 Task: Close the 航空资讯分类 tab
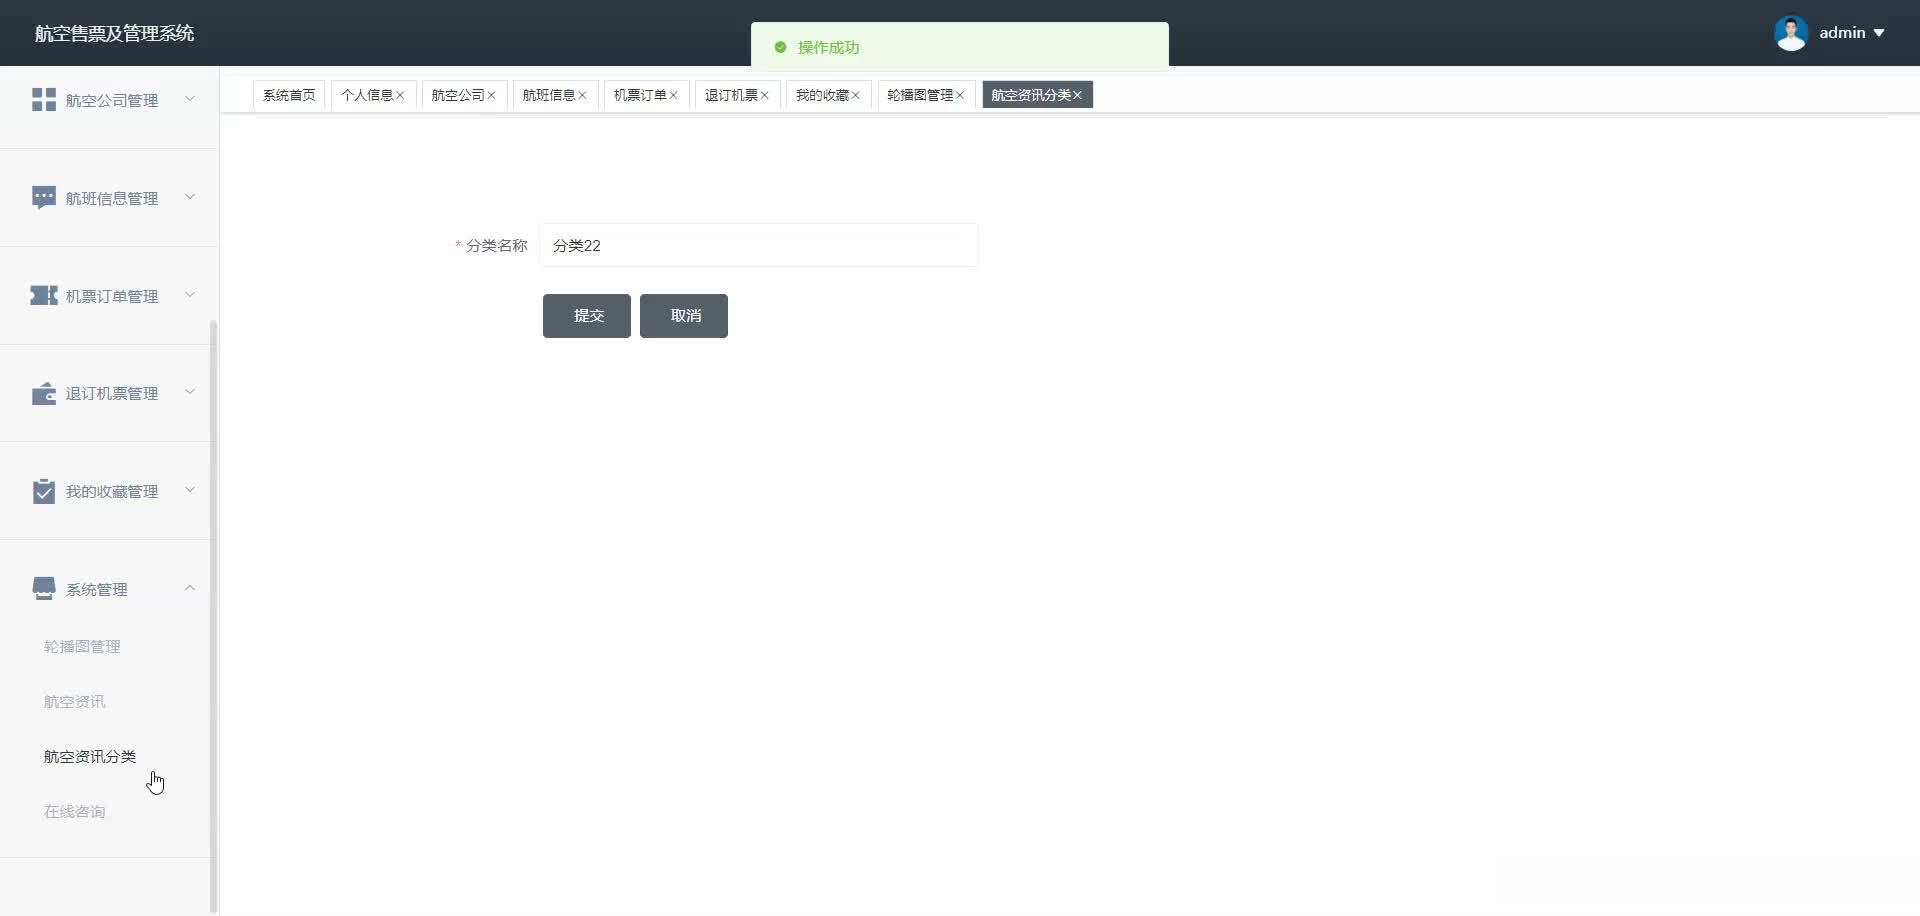tap(1077, 95)
